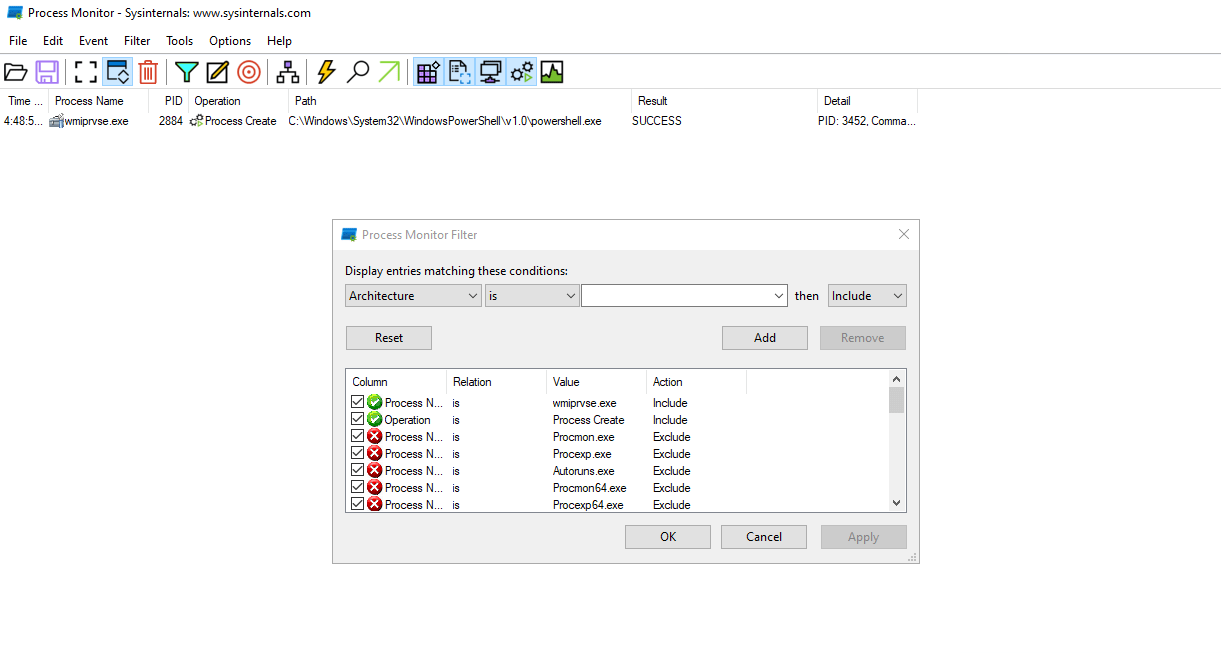Click red X icon of Autoruns.exe filter
1222x653 pixels.
[375, 470]
